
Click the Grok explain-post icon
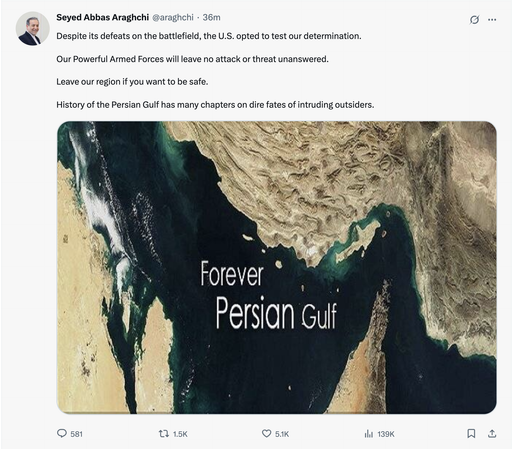474,20
